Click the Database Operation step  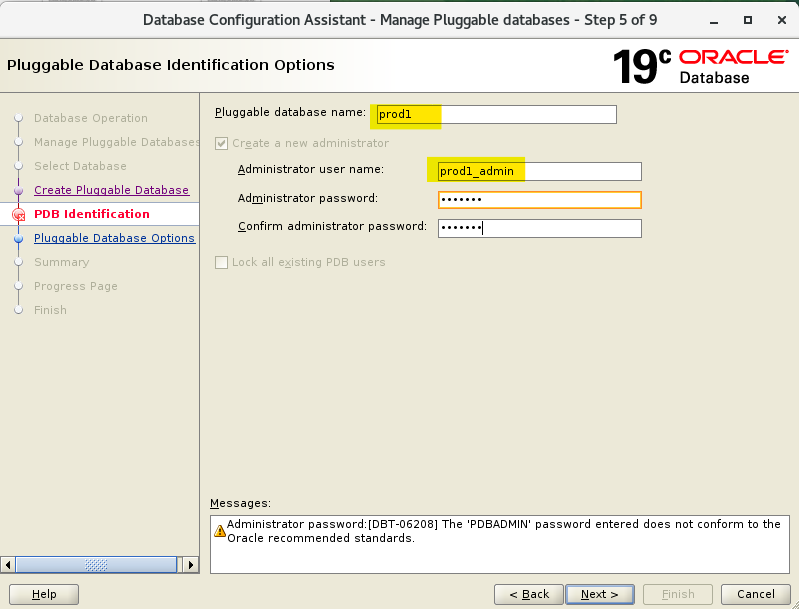(91, 118)
